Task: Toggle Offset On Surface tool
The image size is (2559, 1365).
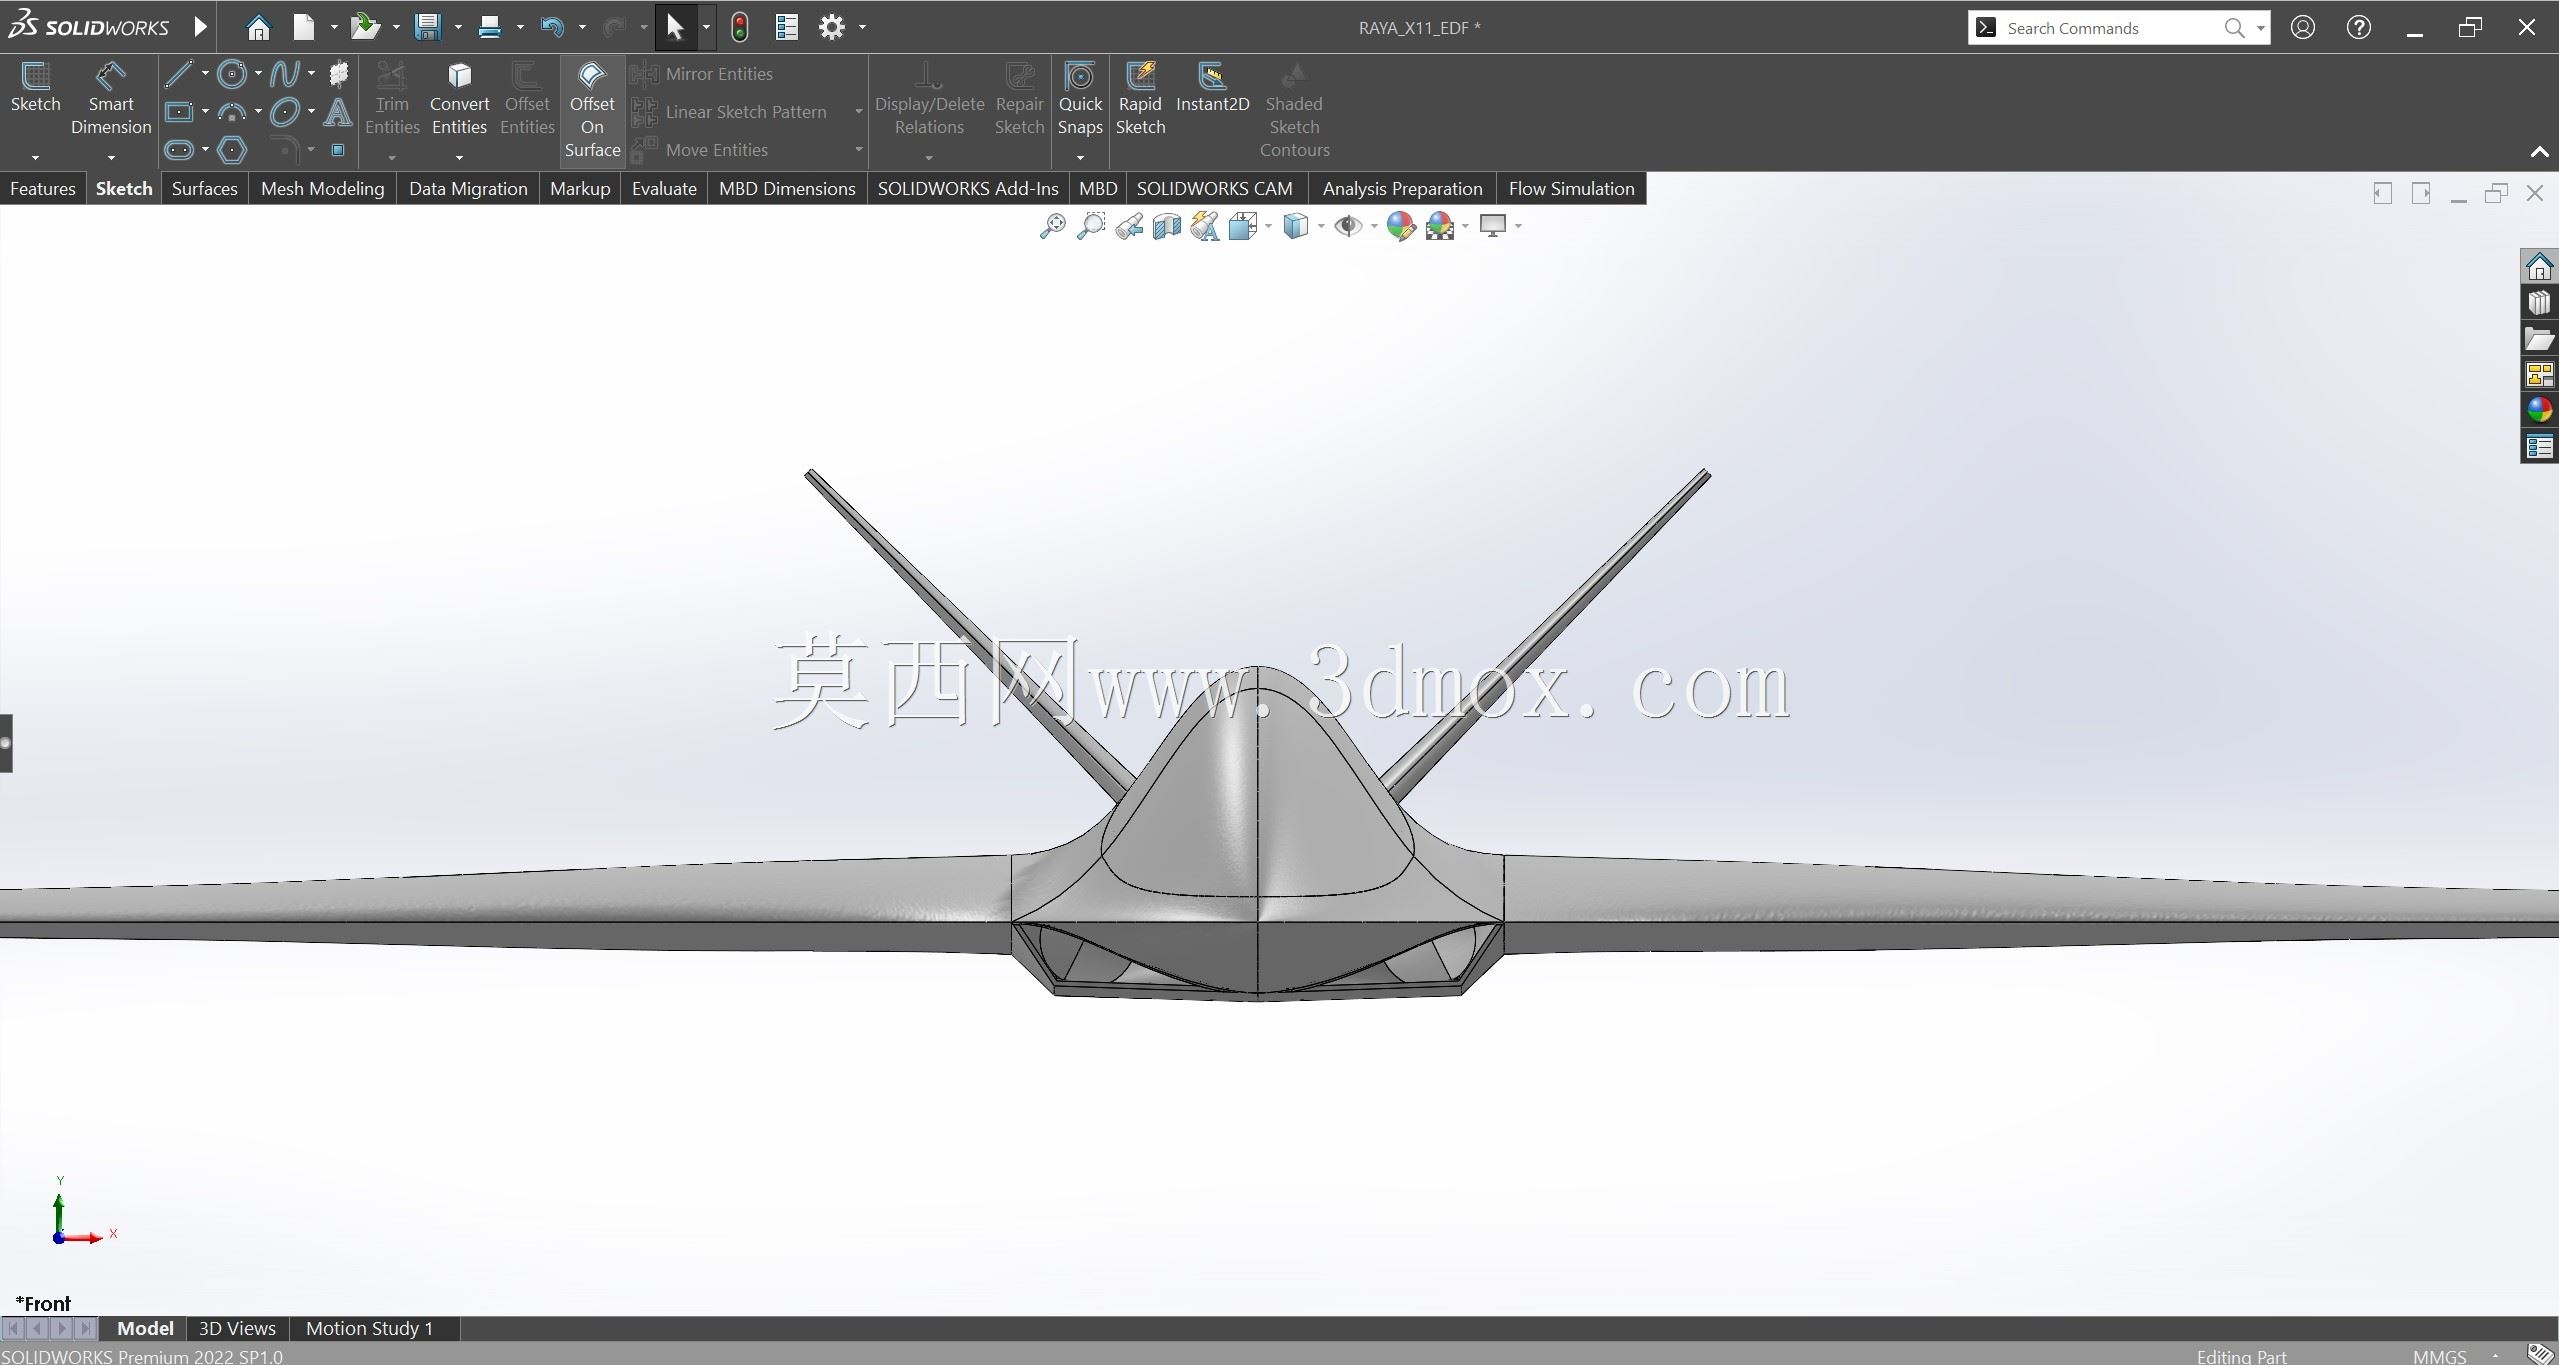Action: 592,110
